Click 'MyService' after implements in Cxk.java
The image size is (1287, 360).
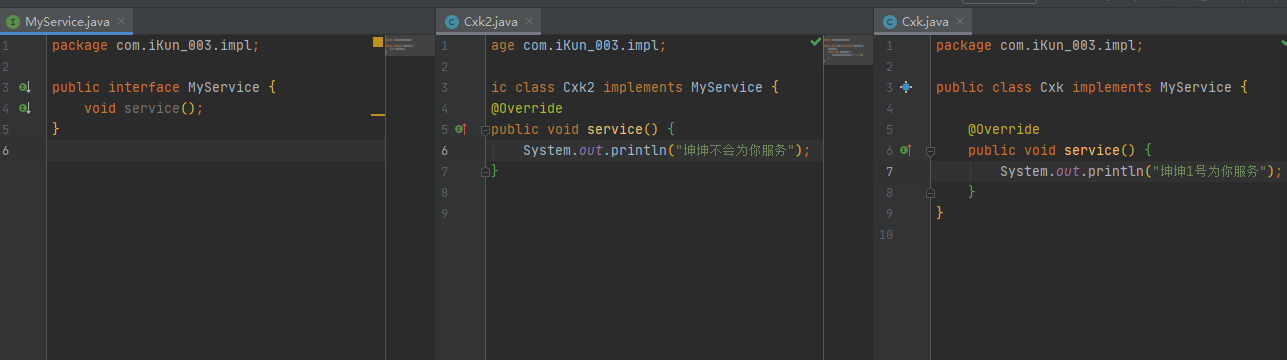(x=1196, y=87)
